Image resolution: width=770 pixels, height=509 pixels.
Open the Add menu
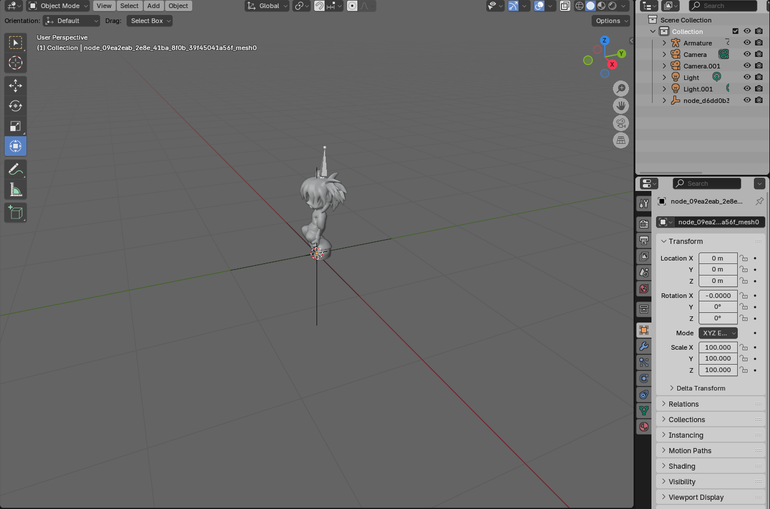[x=153, y=6]
